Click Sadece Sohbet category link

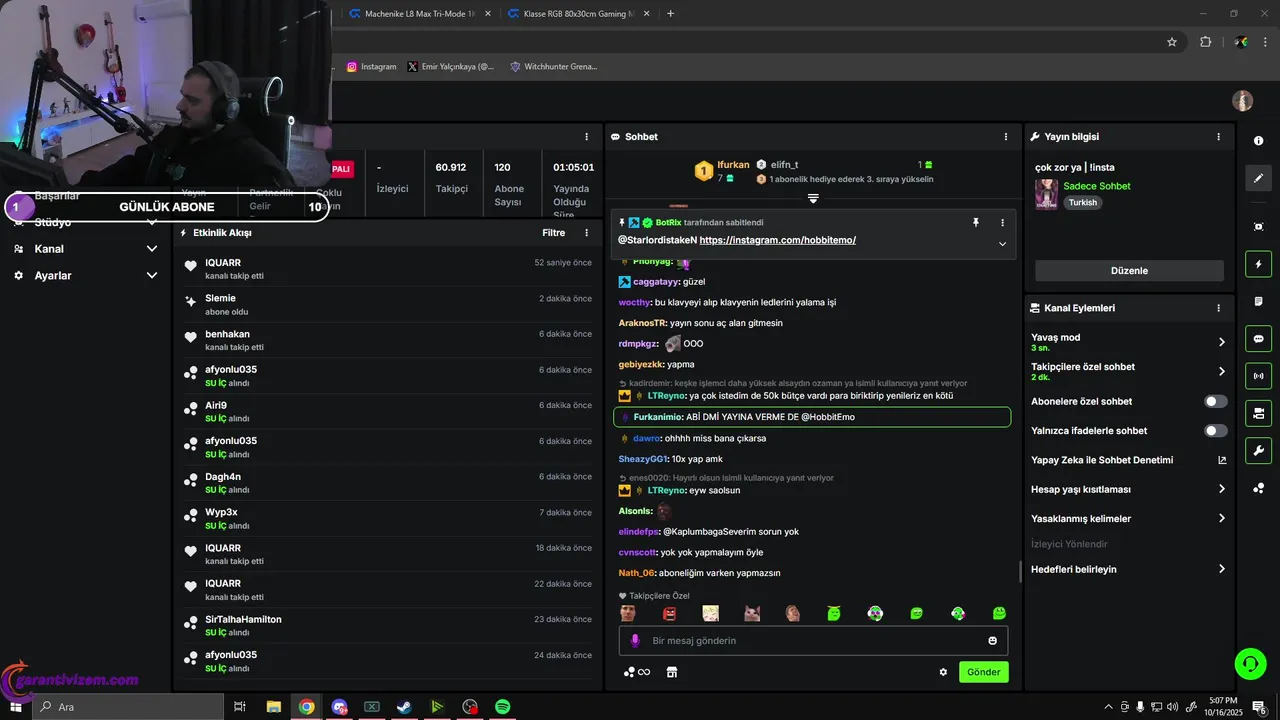pos(1097,186)
